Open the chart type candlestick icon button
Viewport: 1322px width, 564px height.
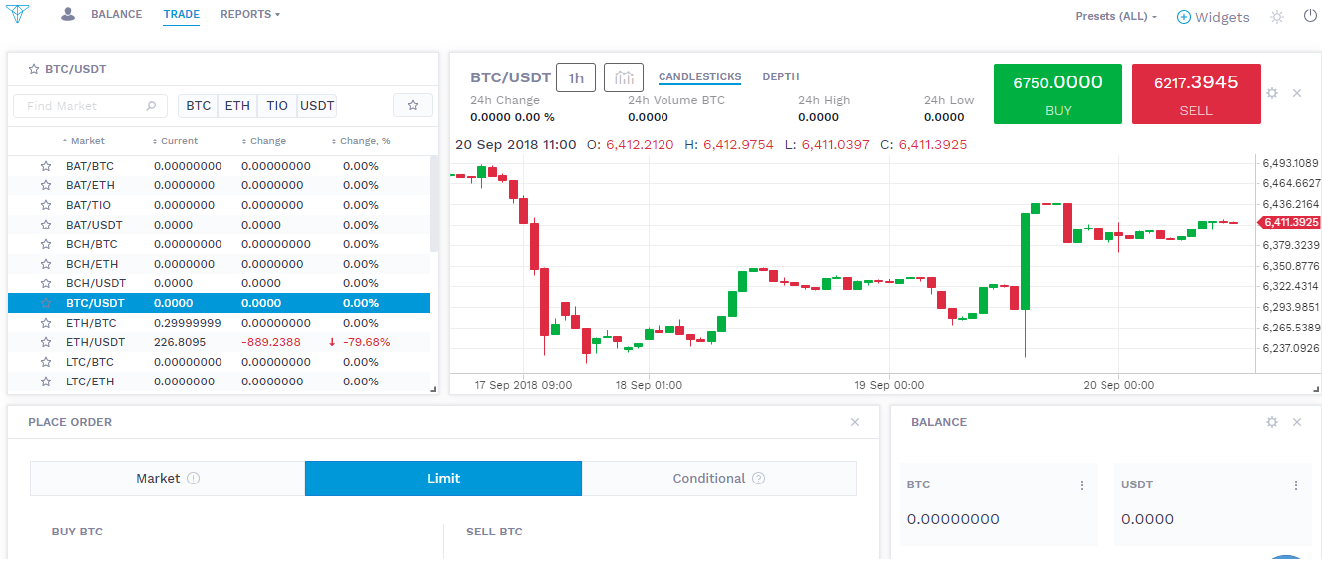click(625, 78)
